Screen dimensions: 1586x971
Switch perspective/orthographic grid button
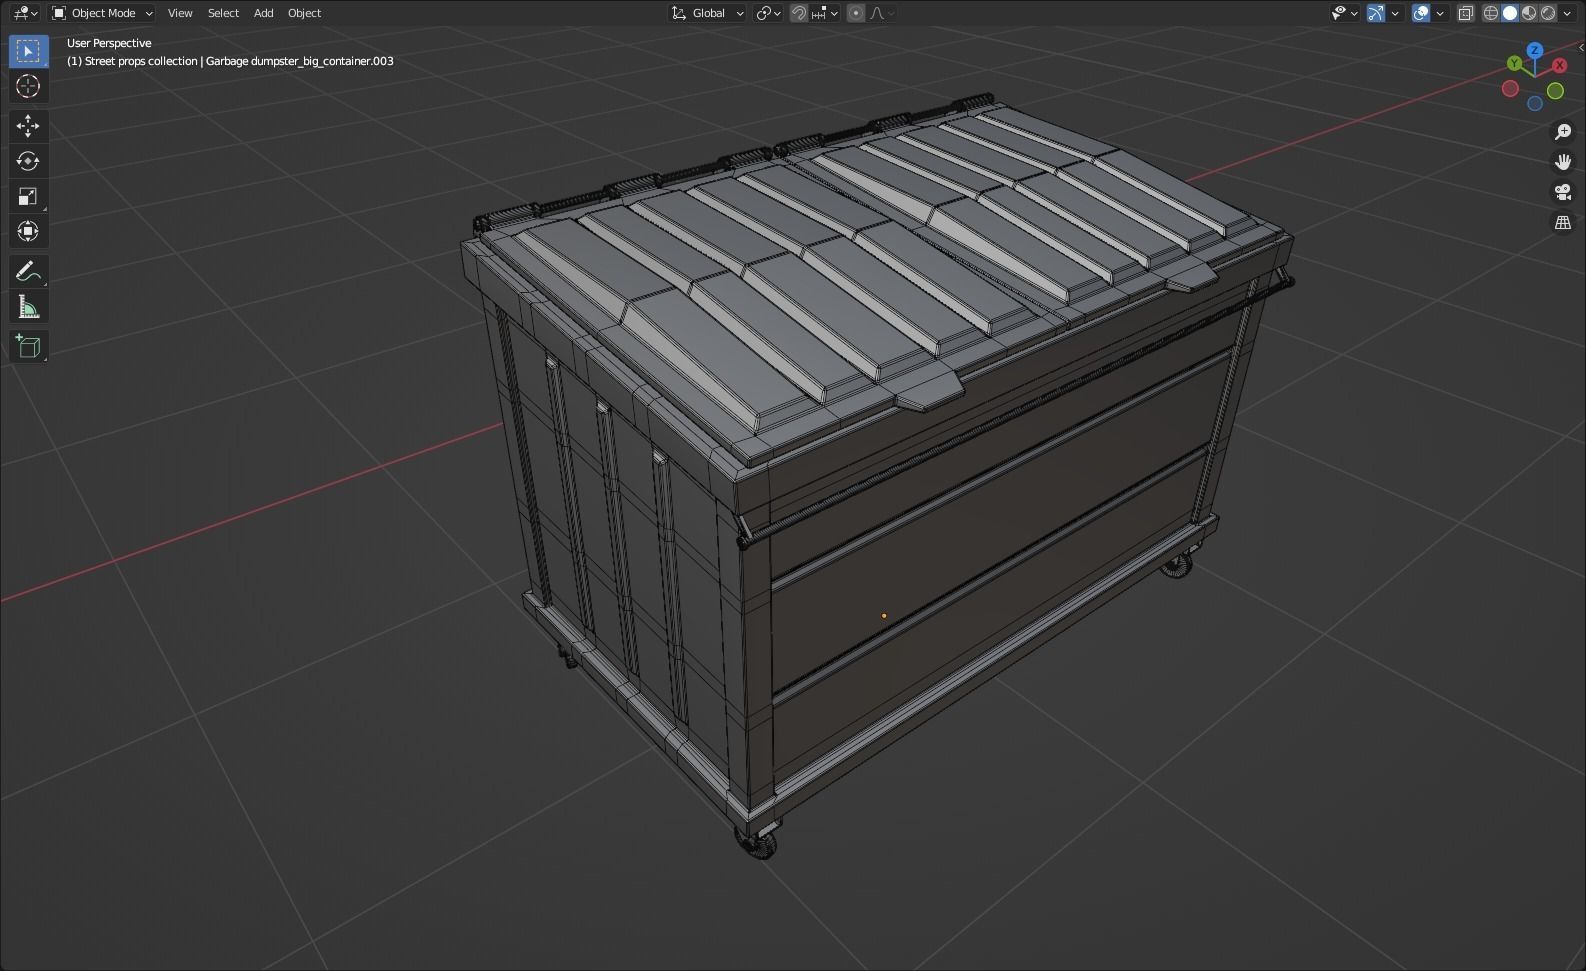click(1563, 222)
